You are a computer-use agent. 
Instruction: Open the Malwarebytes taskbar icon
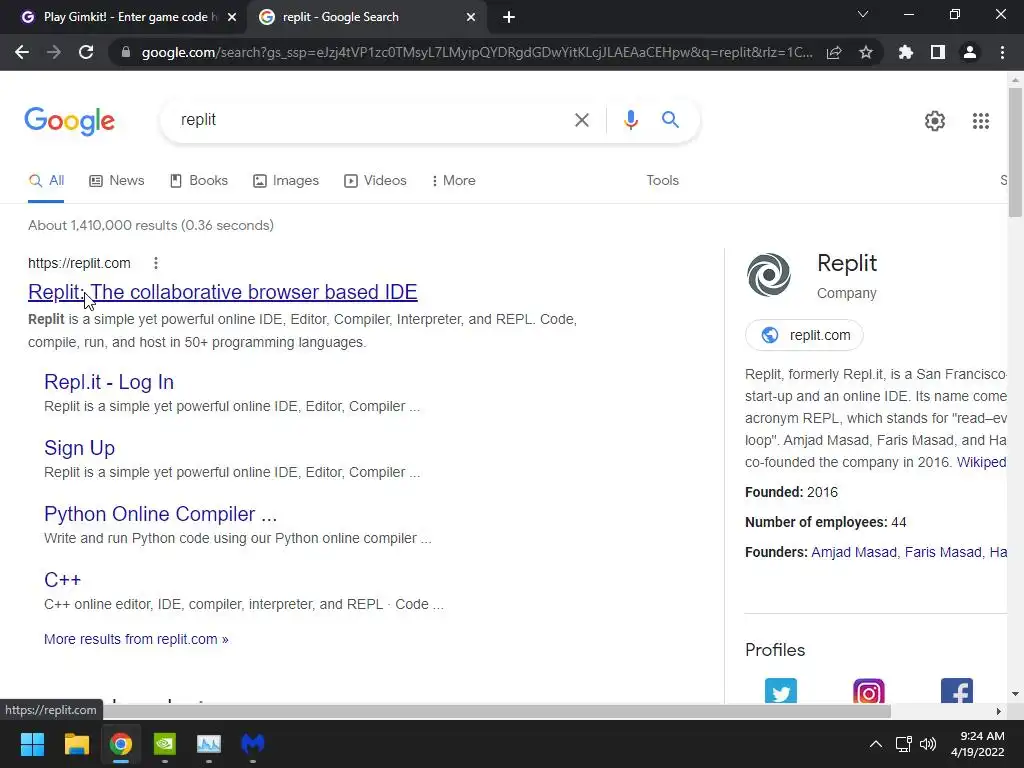(253, 744)
